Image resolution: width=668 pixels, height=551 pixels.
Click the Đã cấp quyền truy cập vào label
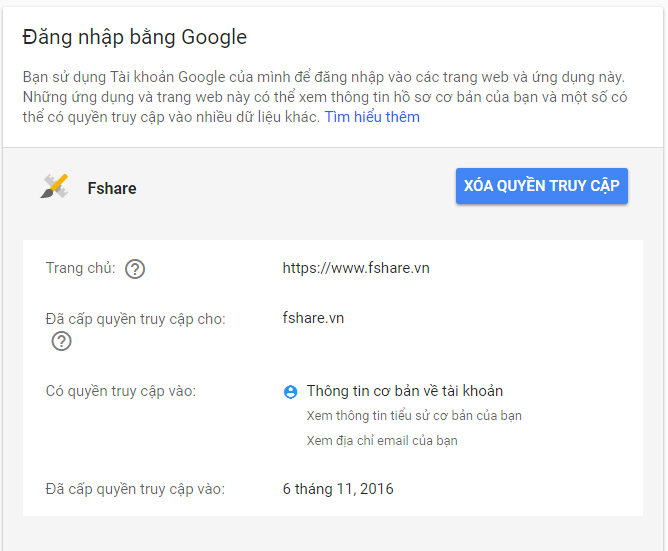point(135,489)
